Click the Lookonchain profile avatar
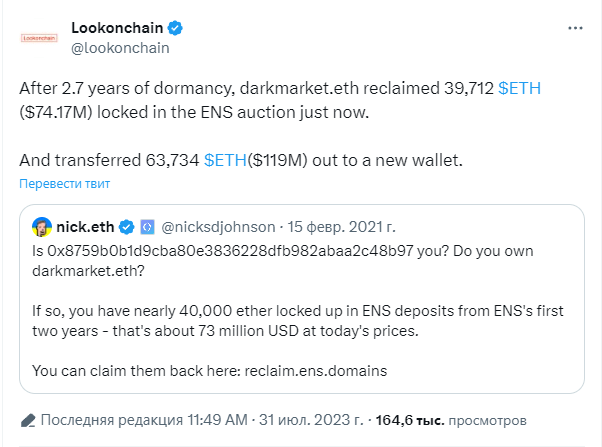The image size is (602, 447). (x=39, y=38)
